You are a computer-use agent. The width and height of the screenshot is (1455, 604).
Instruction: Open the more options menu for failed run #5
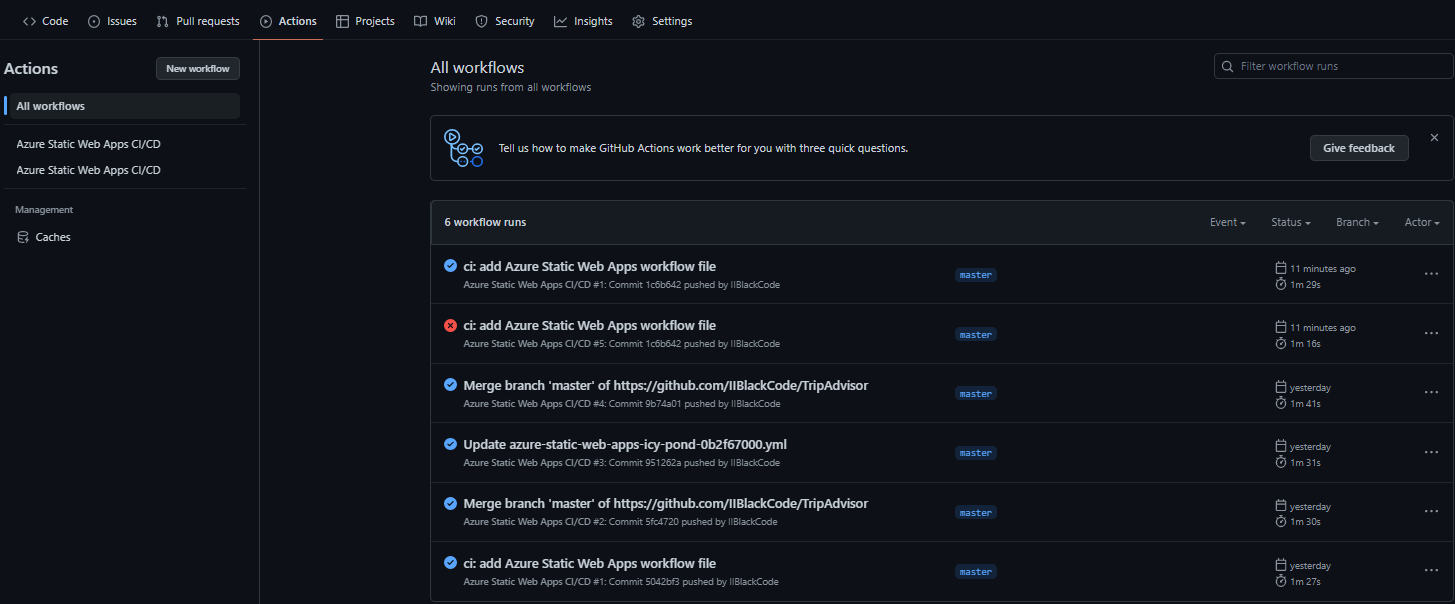pyautogui.click(x=1431, y=333)
